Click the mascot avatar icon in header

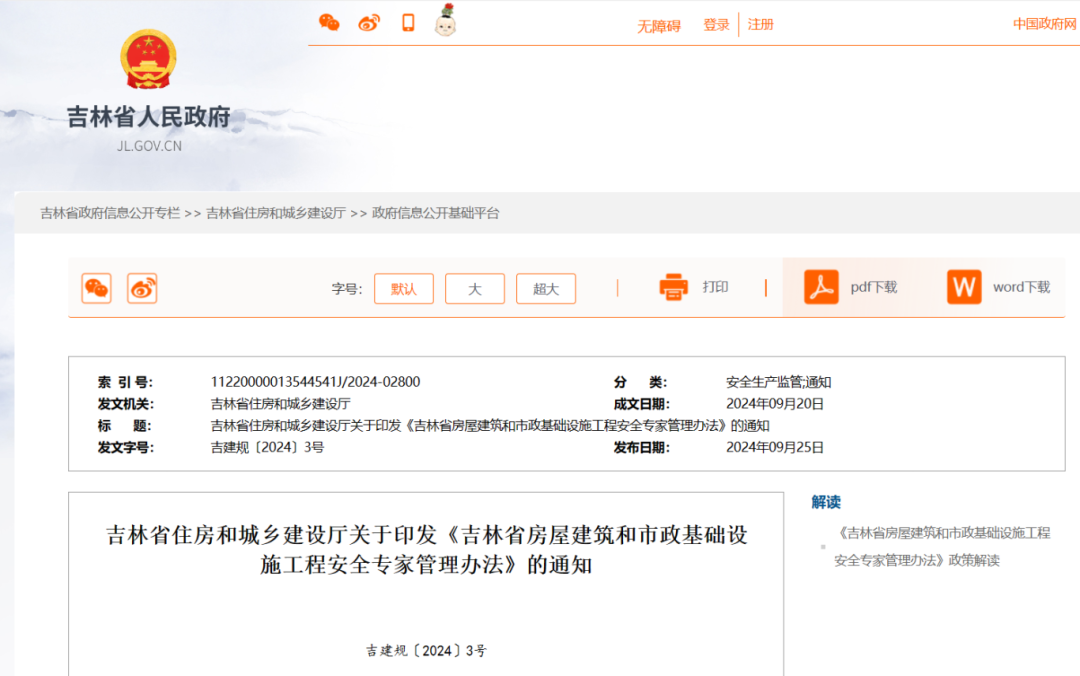point(445,21)
